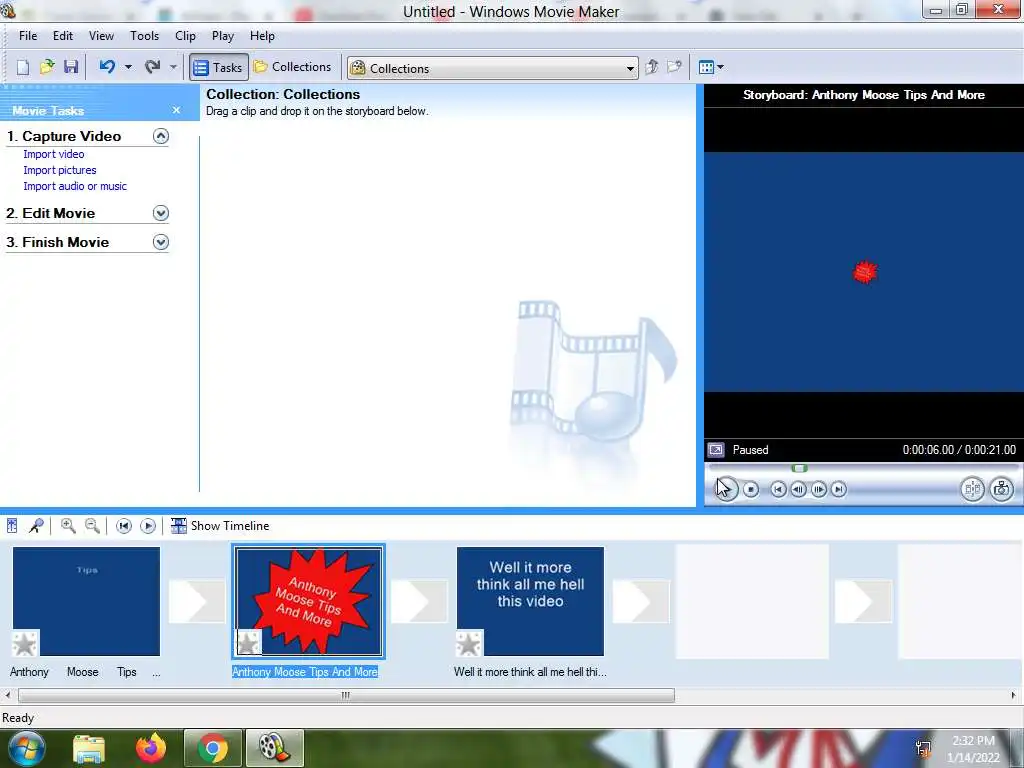The height and width of the screenshot is (768, 1024).
Task: Expand the Finish Movie section
Action: tap(161, 242)
